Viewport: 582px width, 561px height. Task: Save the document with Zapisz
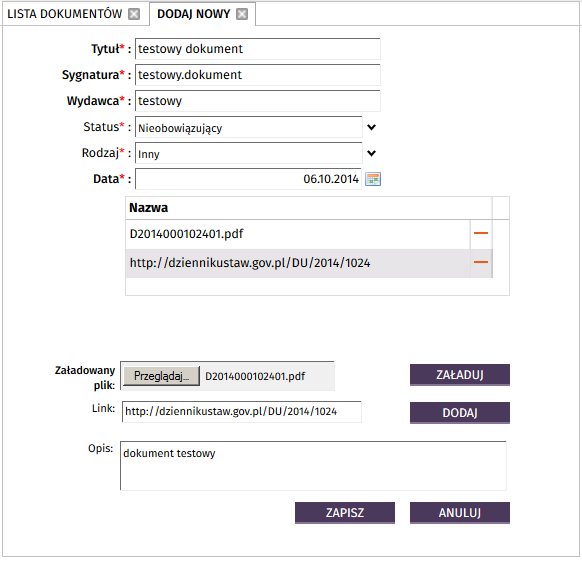(x=345, y=513)
